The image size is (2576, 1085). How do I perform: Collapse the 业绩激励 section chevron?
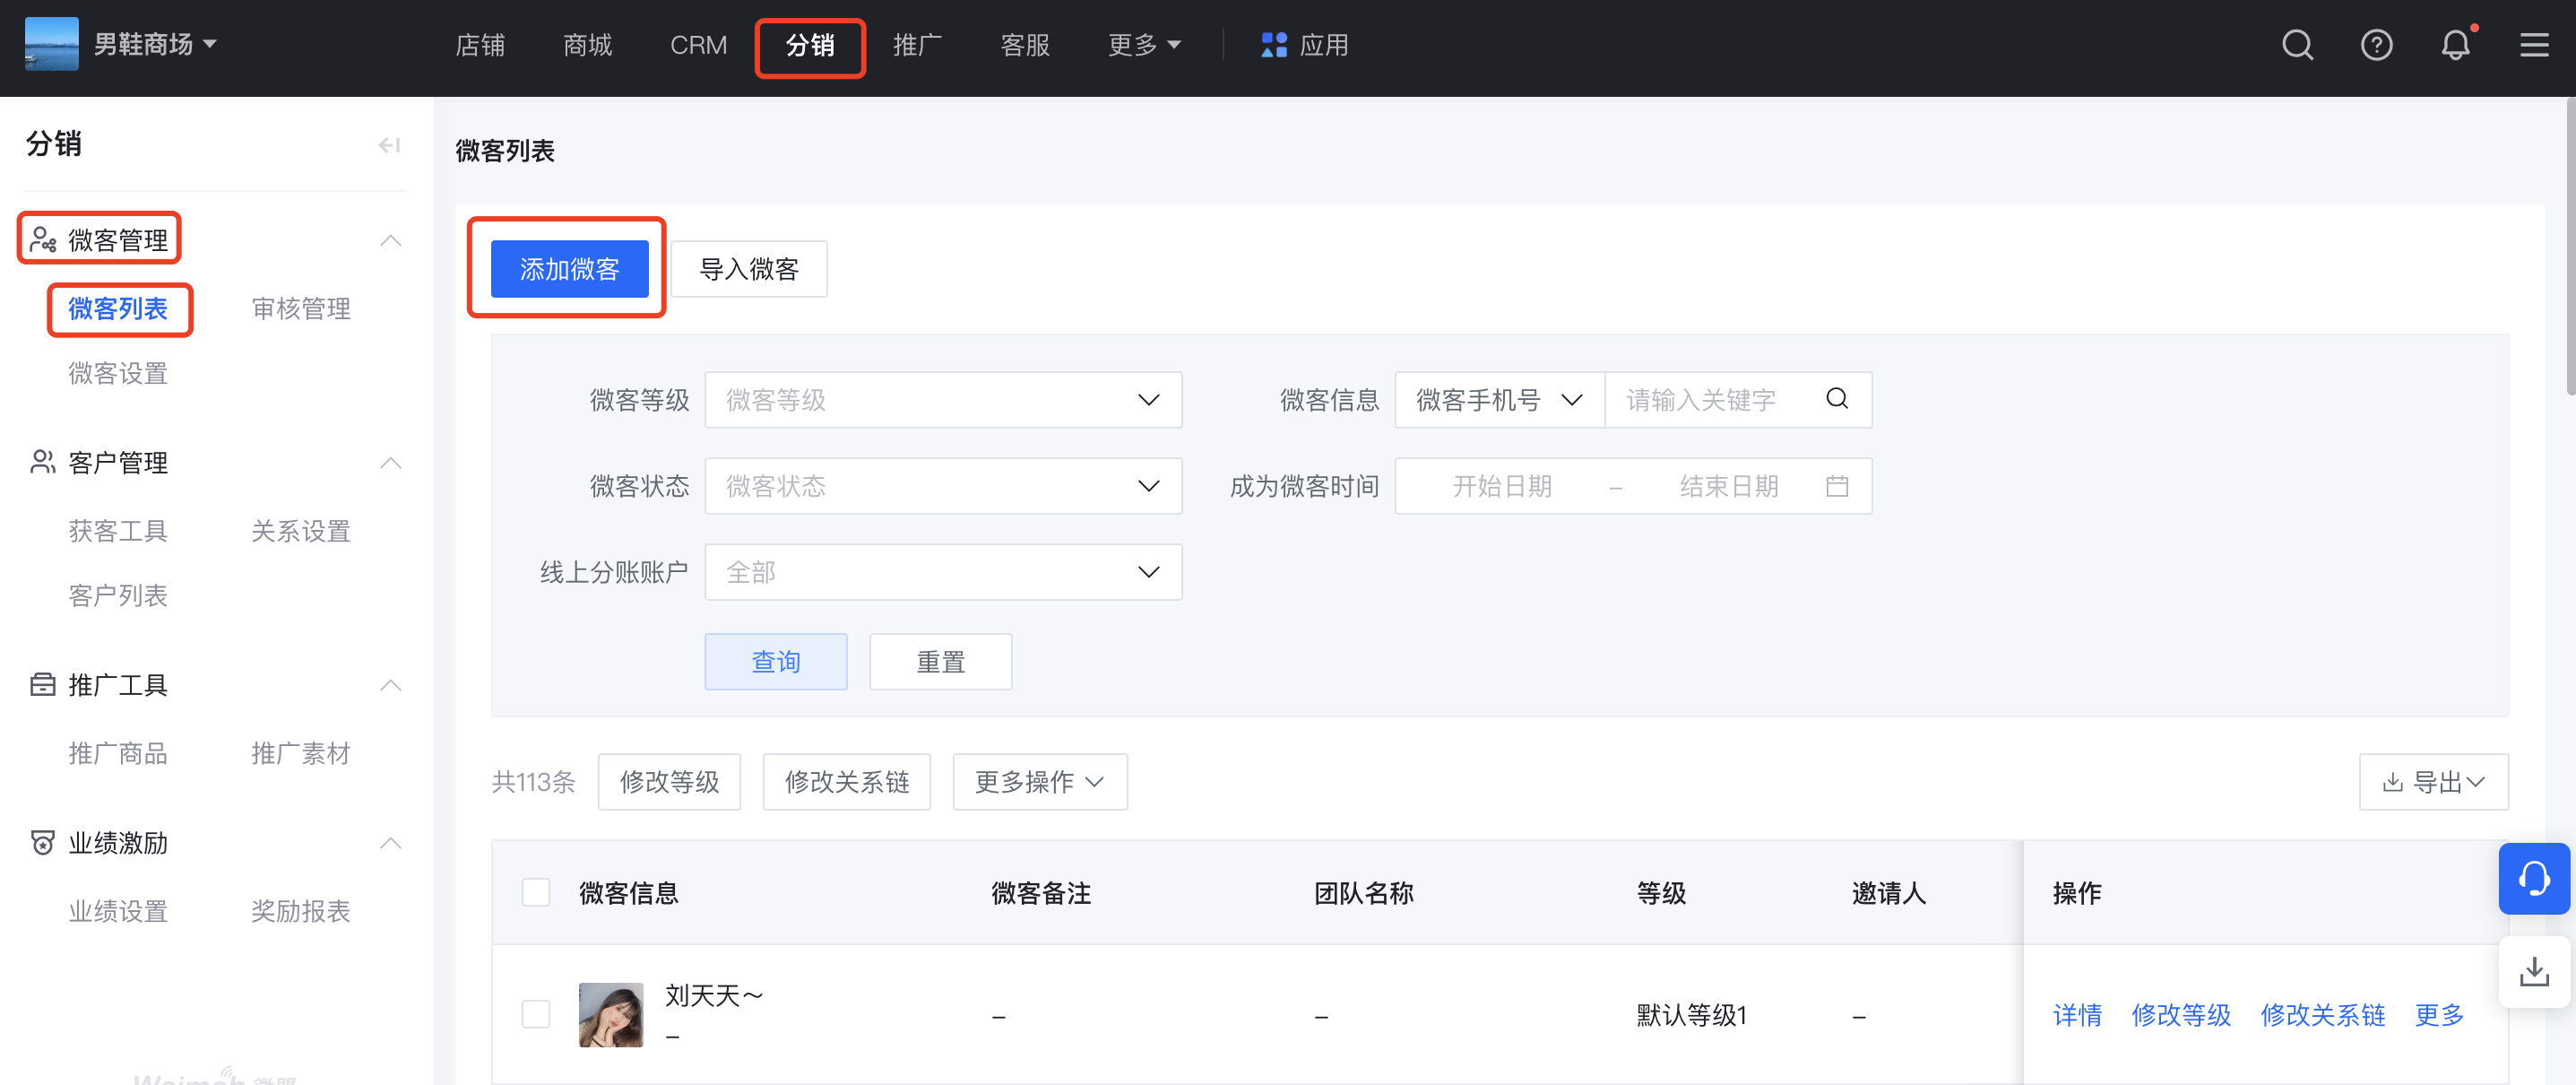pos(391,842)
